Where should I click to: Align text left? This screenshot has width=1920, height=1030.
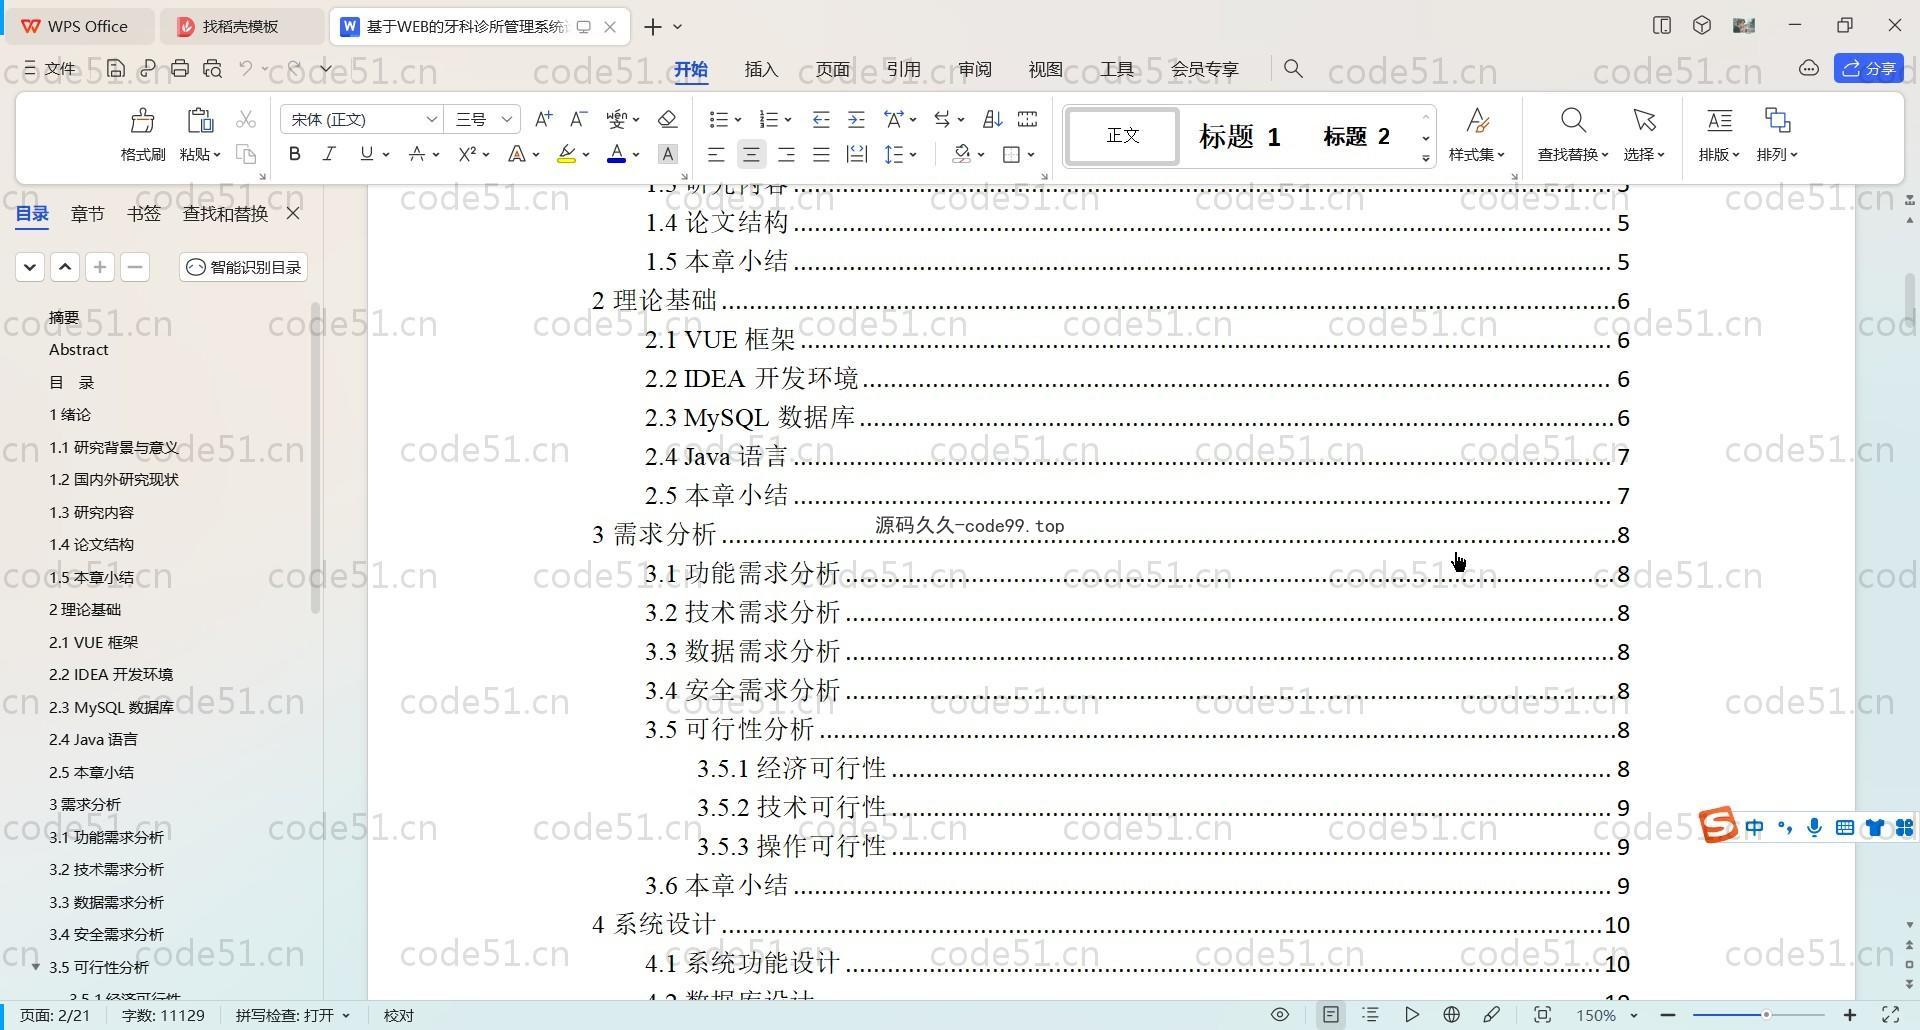[x=716, y=154]
